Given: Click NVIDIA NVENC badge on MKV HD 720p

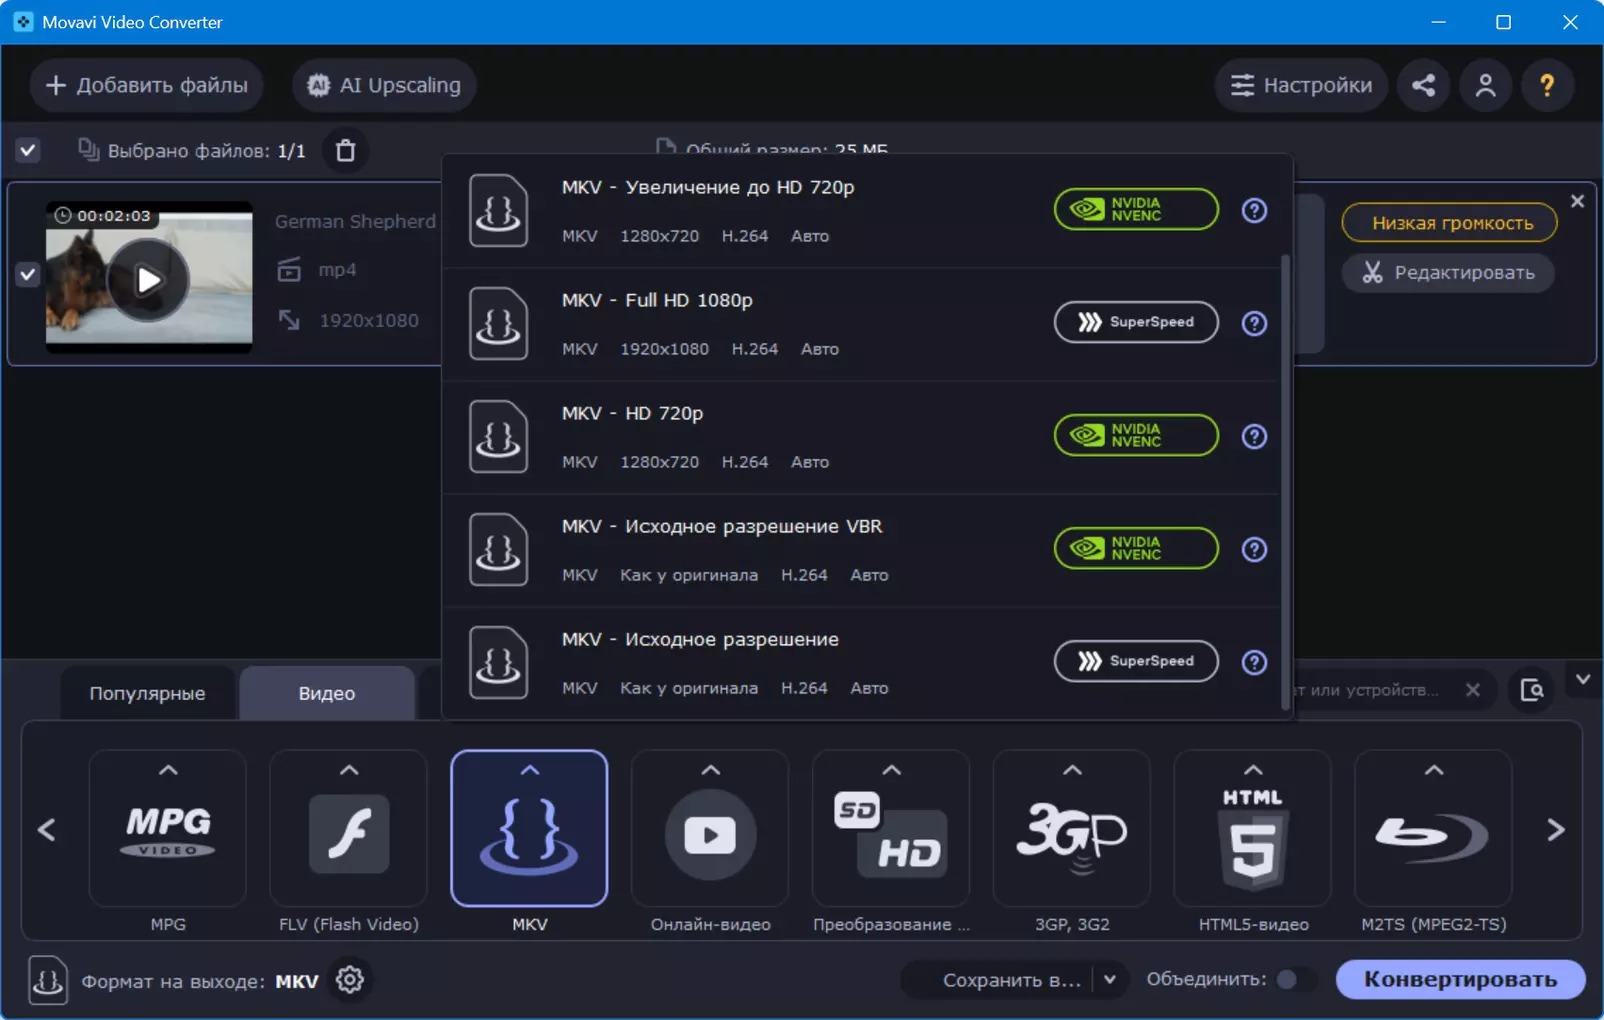Looking at the screenshot, I should pyautogui.click(x=1136, y=435).
